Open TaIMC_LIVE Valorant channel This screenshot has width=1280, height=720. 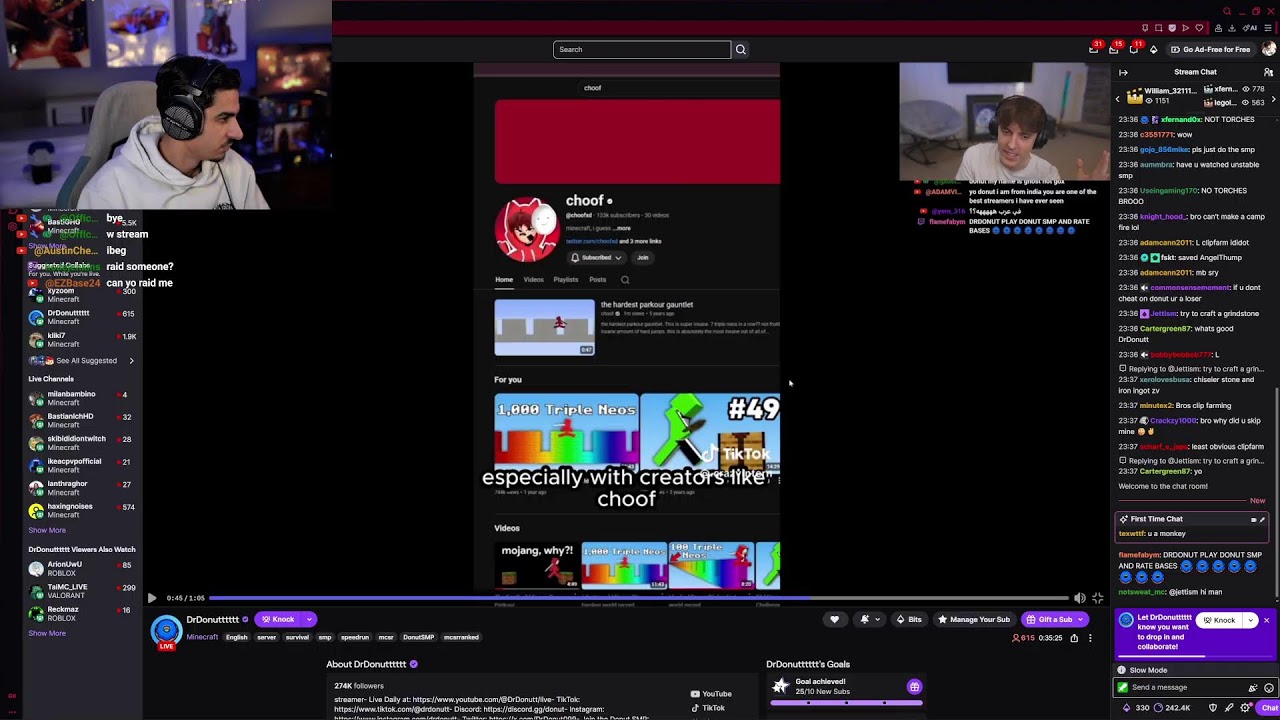click(x=80, y=591)
